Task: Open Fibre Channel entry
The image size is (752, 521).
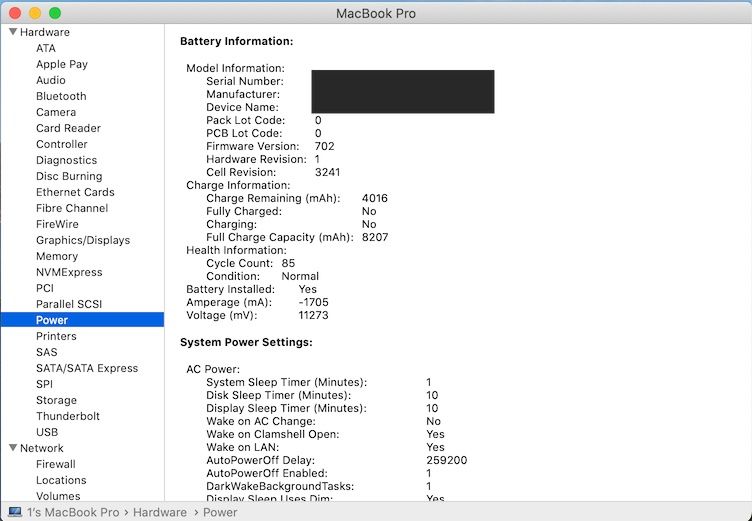Action: coord(72,208)
